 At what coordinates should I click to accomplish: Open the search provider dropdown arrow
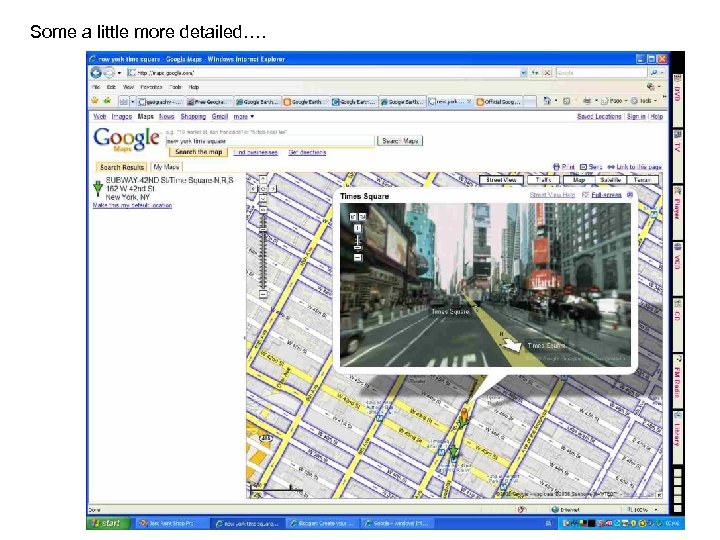(662, 73)
